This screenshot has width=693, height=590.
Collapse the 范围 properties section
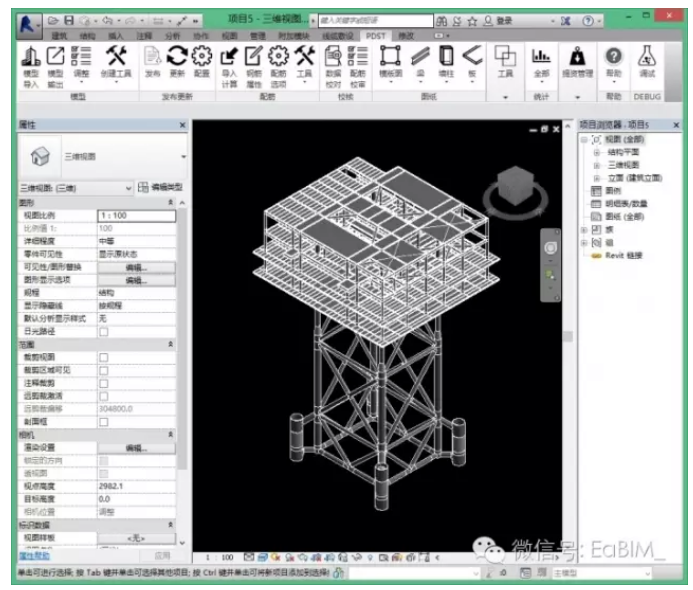(x=171, y=344)
